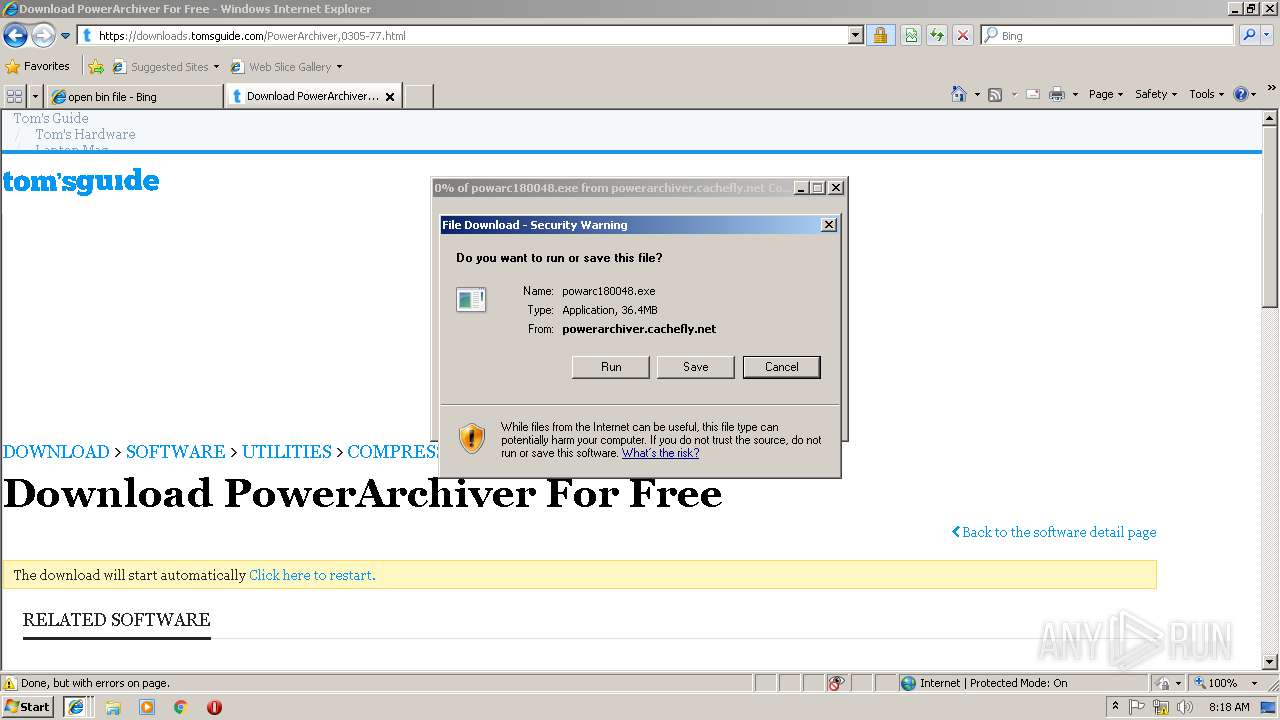This screenshot has height=720, width=1280.
Task: Click the Refresh page icon
Action: (937, 35)
